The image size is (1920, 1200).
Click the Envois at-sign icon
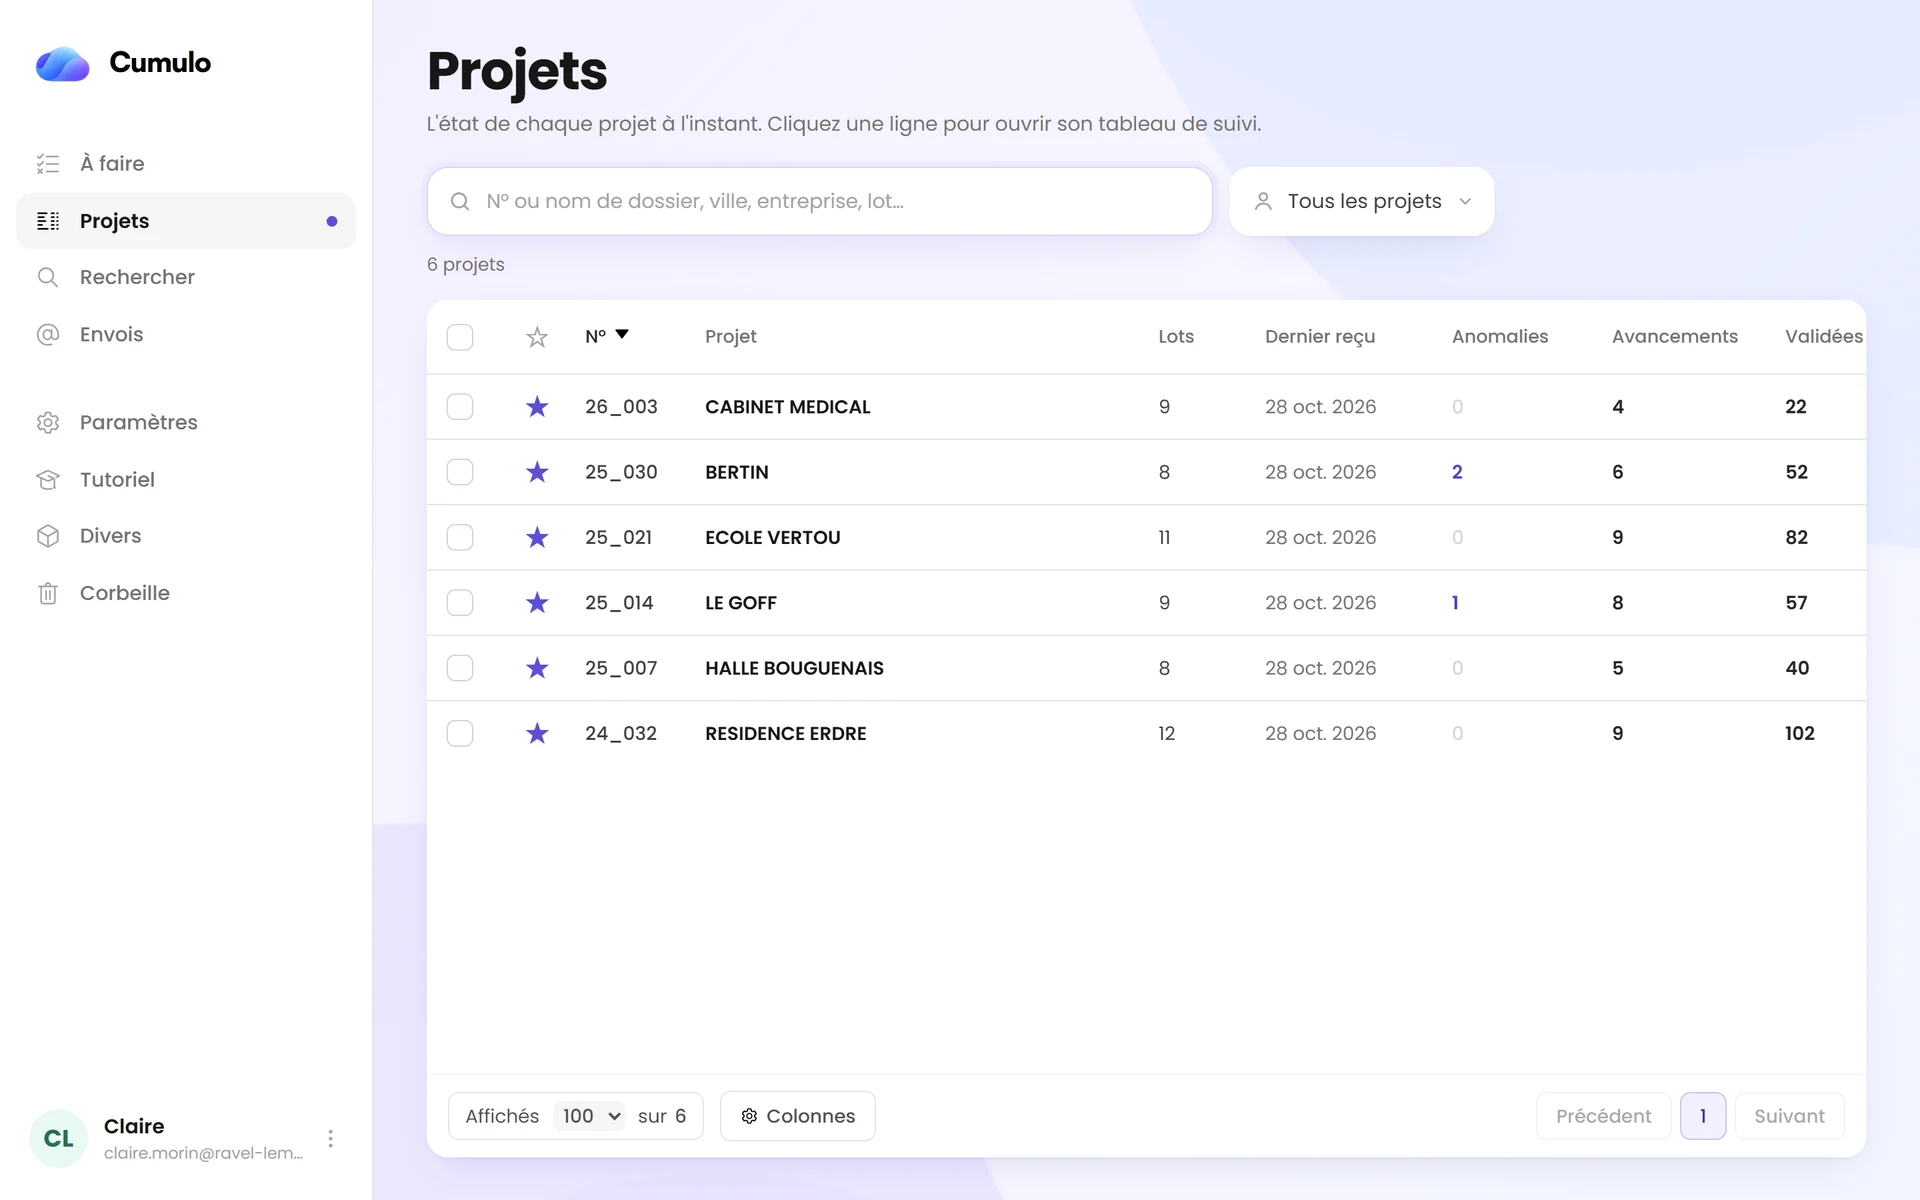48,334
